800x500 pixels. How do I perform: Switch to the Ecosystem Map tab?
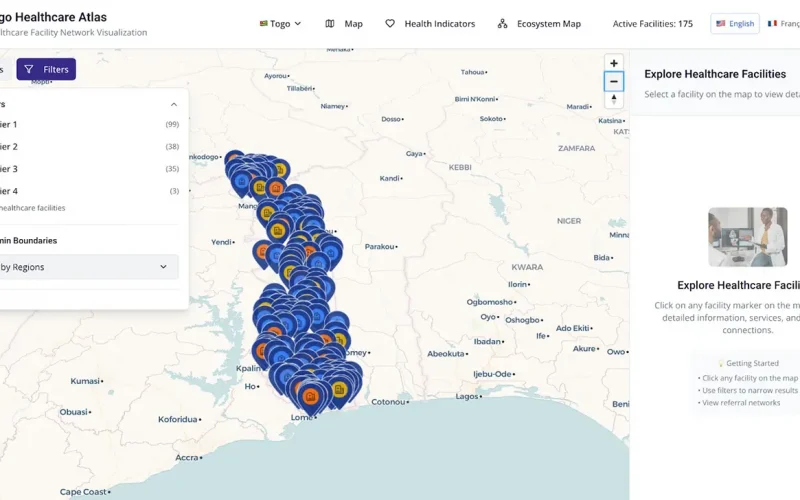tap(548, 24)
